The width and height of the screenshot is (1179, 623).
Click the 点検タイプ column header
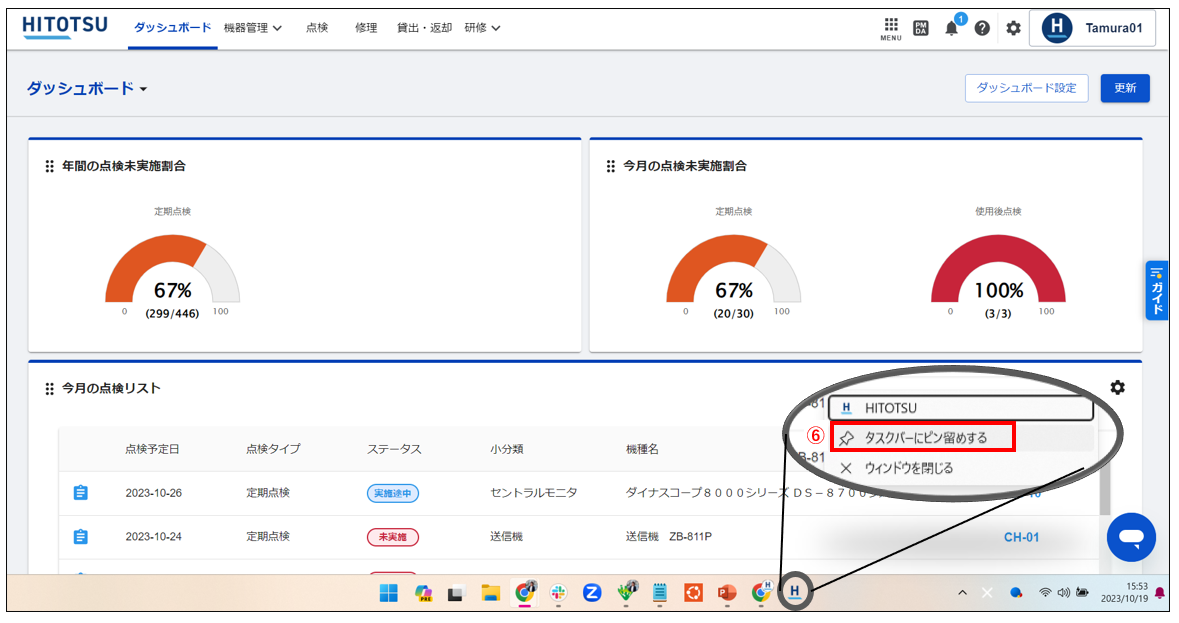(273, 449)
